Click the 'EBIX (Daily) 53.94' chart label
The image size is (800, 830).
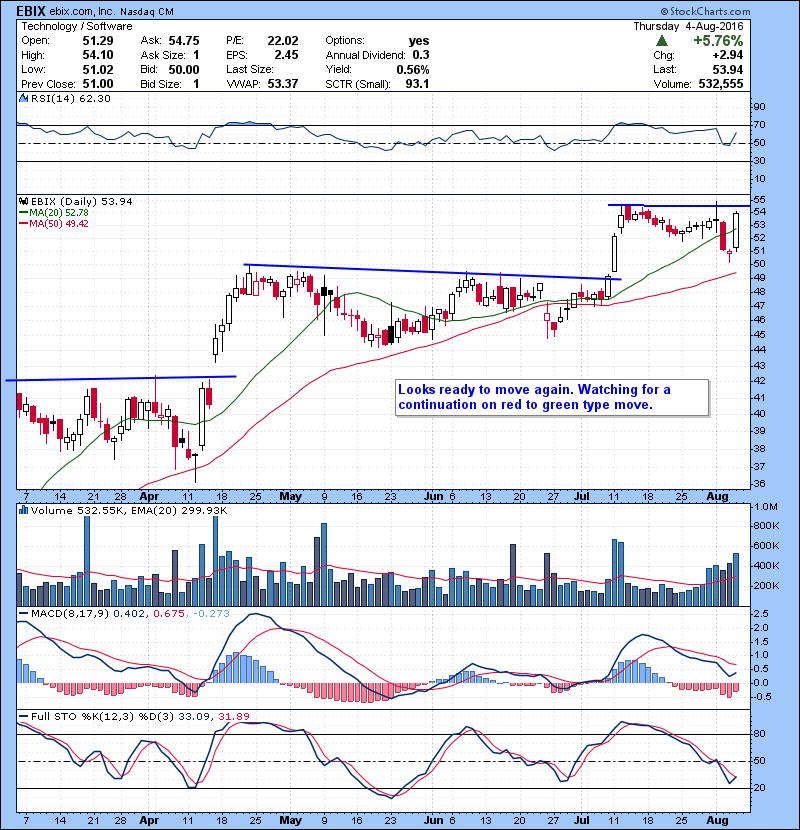click(x=82, y=201)
